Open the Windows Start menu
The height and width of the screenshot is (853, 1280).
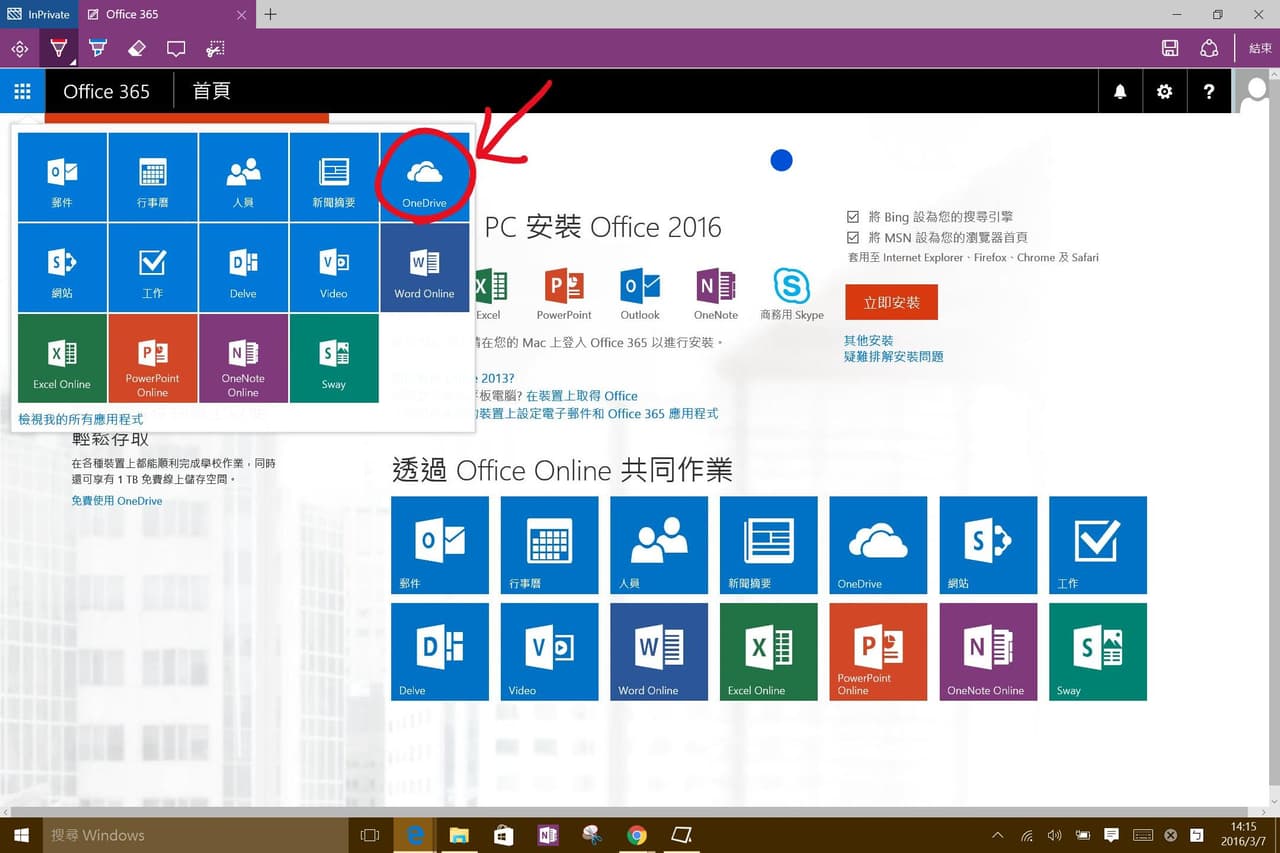pyautogui.click(x=22, y=835)
